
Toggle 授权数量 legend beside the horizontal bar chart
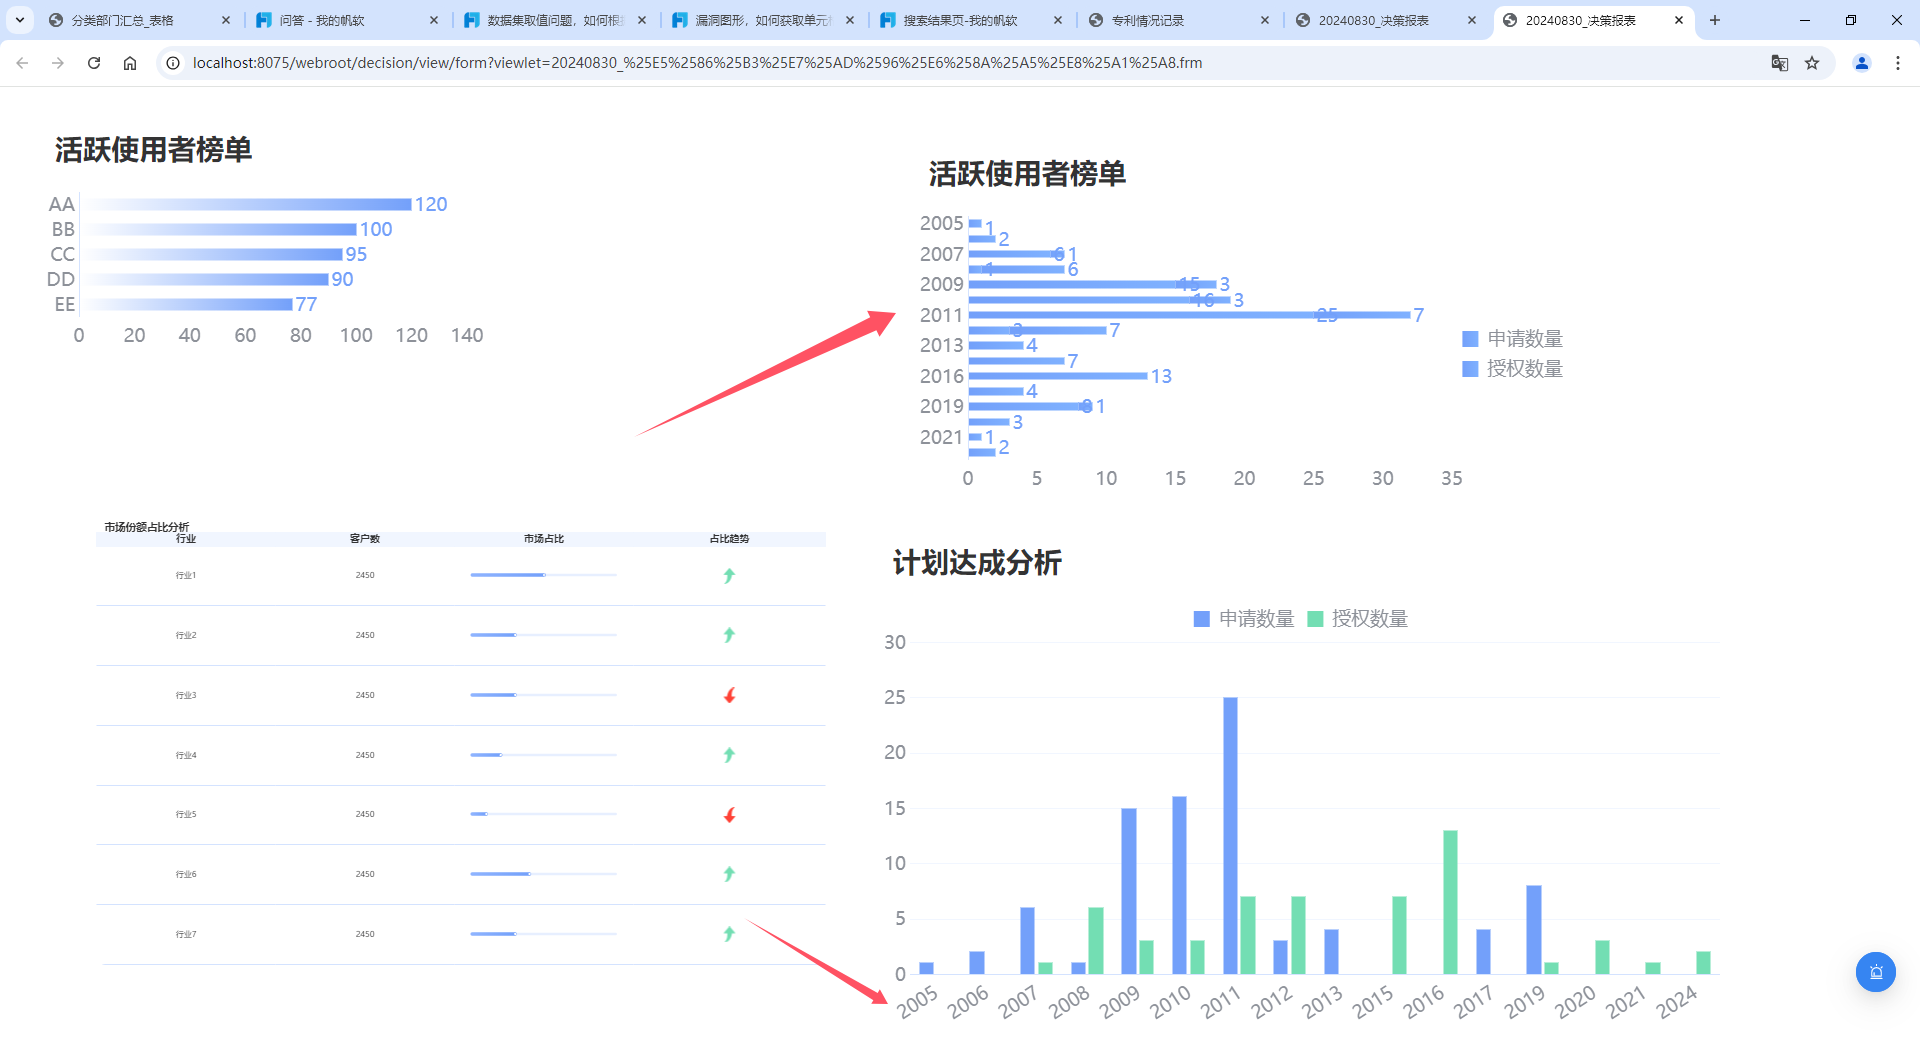click(x=1512, y=369)
